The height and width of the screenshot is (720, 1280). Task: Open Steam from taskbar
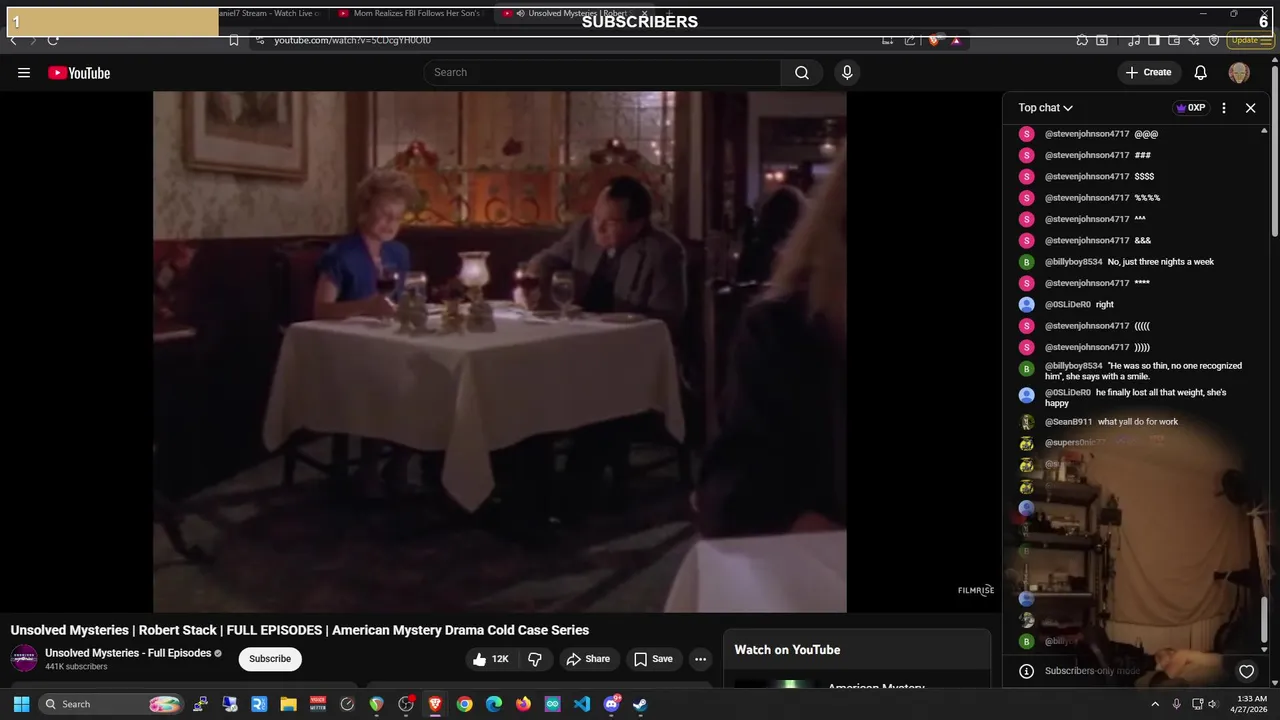pyautogui.click(x=641, y=704)
